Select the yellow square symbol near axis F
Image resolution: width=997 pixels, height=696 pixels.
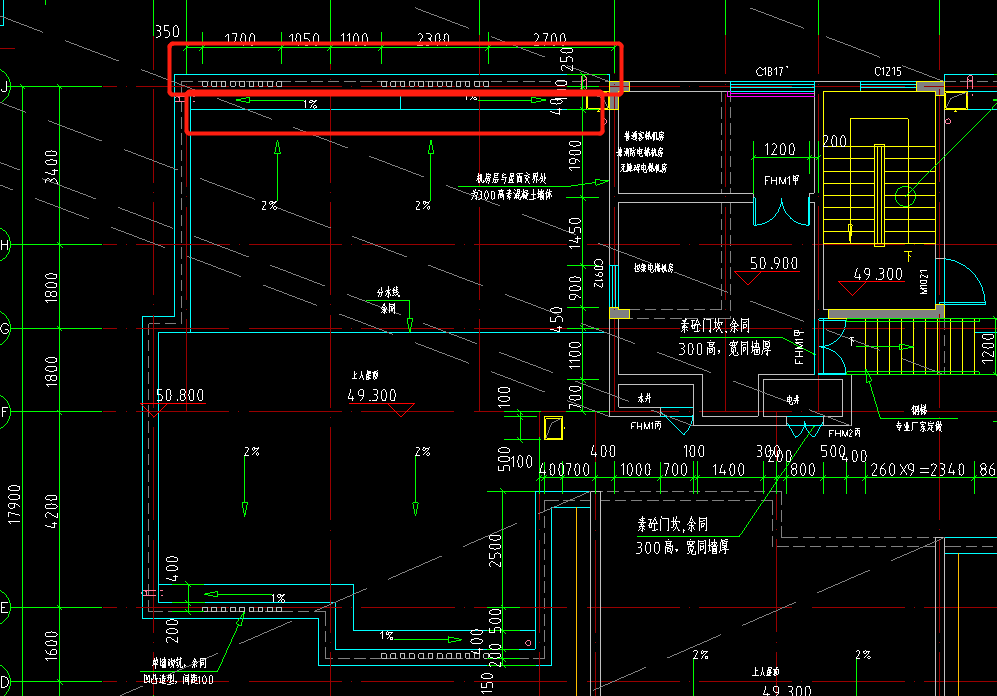coord(553,428)
